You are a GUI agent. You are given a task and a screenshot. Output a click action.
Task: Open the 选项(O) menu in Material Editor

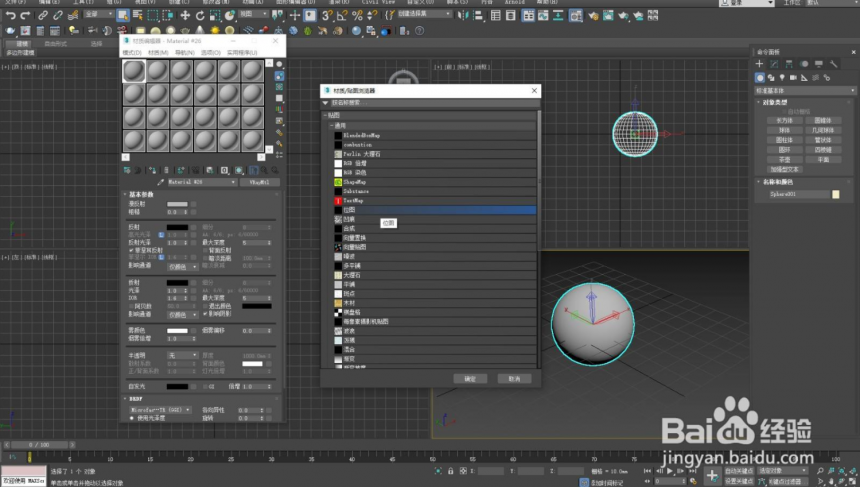pyautogui.click(x=211, y=53)
